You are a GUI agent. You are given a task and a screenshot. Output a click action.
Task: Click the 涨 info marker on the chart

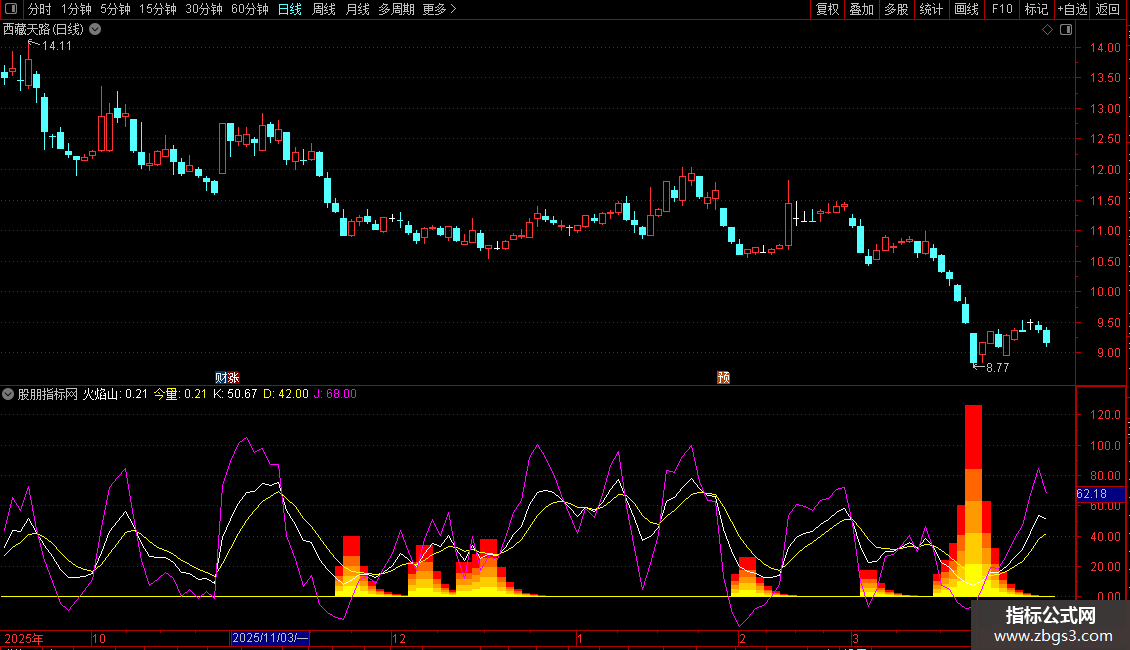[233, 378]
